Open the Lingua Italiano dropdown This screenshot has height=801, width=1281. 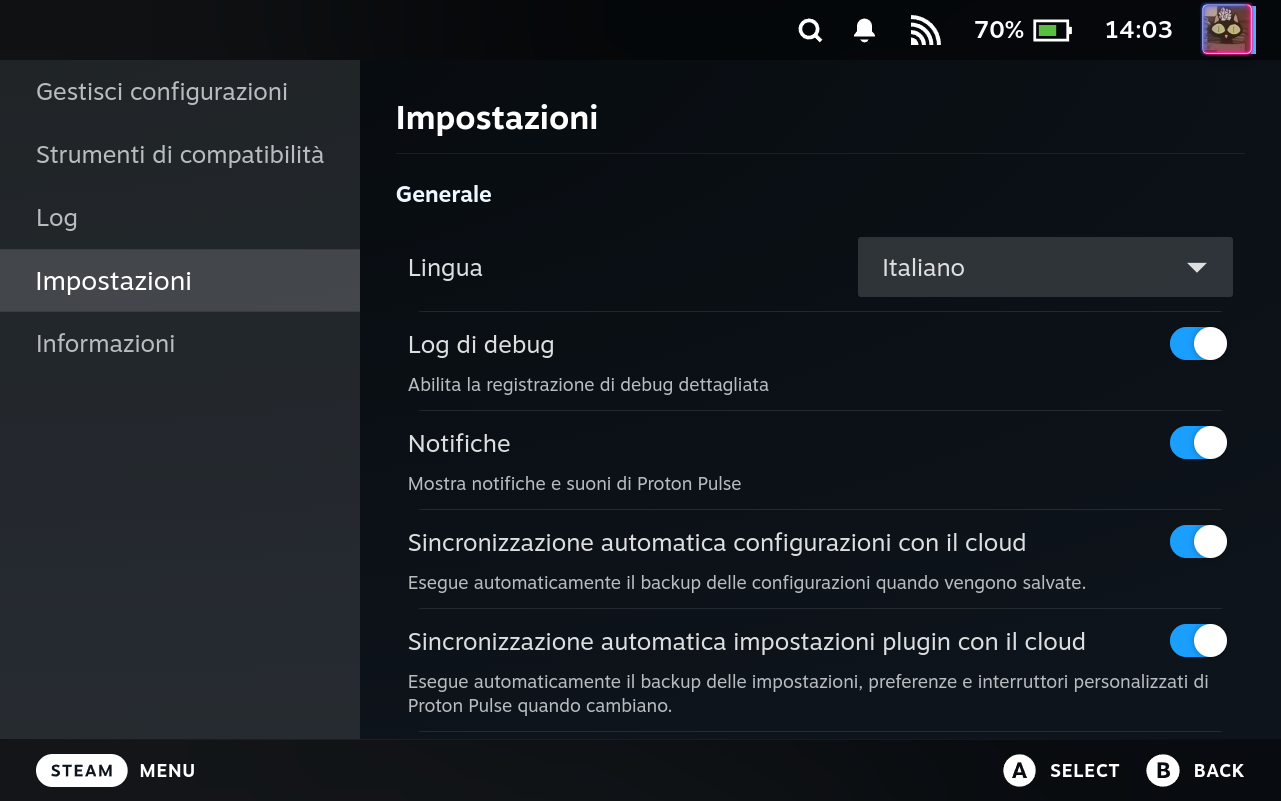click(1045, 267)
